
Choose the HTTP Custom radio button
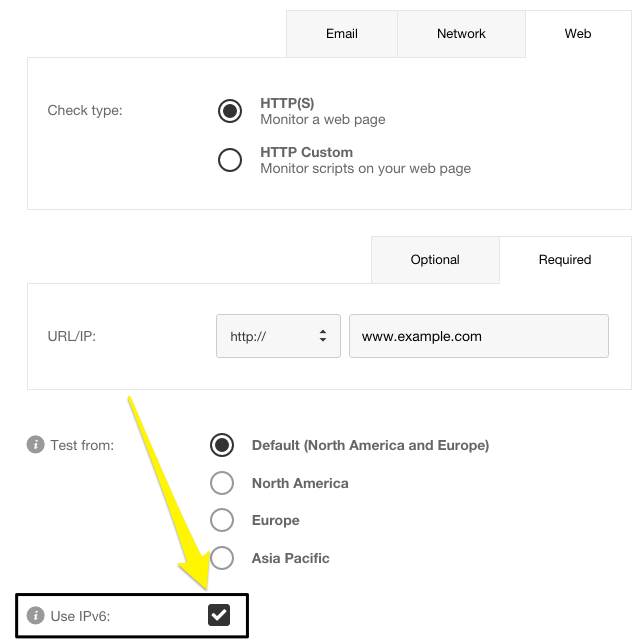tap(230, 160)
